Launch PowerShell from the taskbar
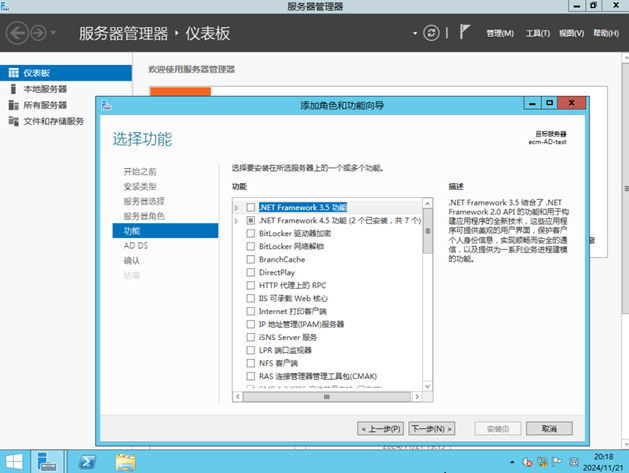Viewport: 629px width, 473px height. click(x=87, y=462)
